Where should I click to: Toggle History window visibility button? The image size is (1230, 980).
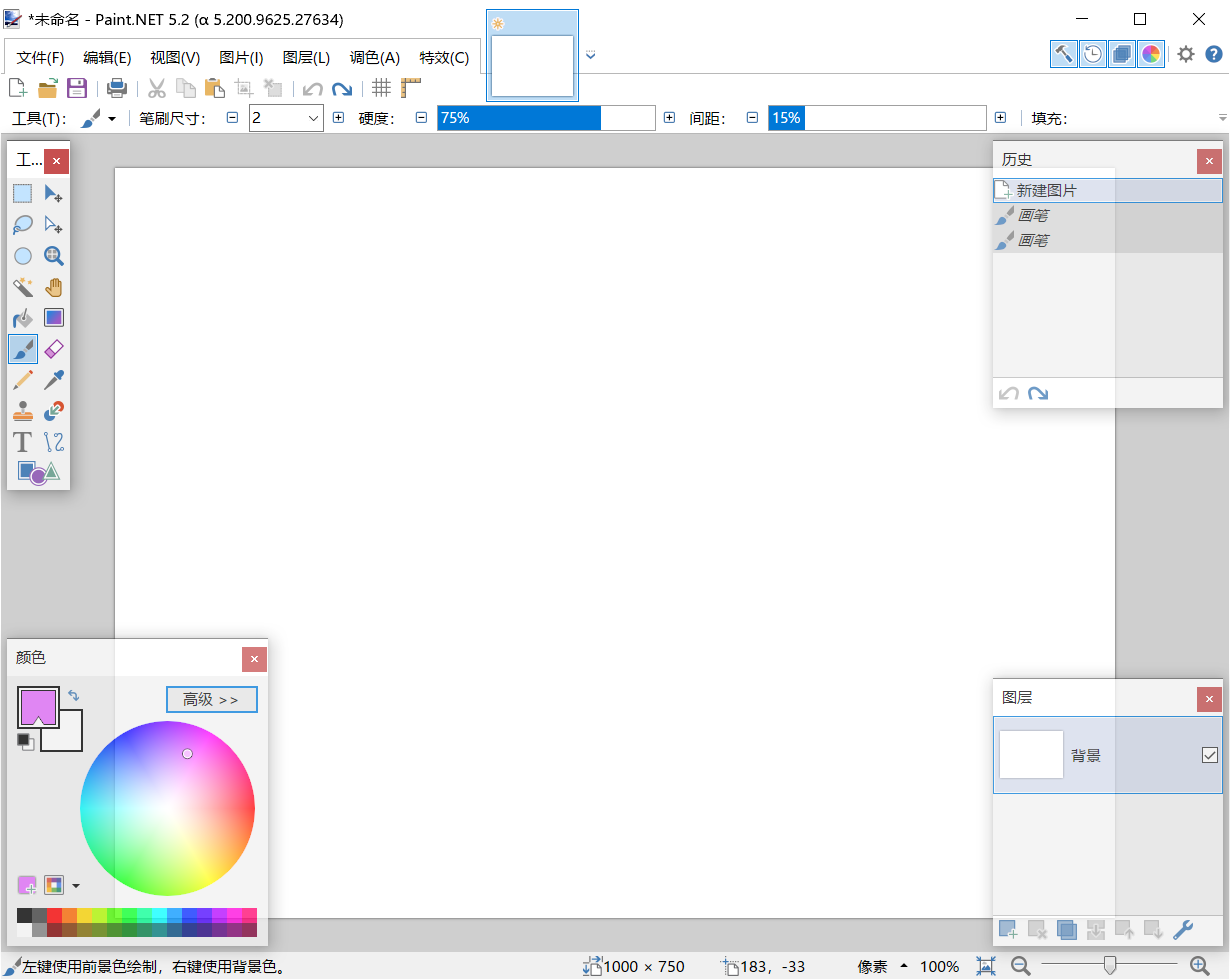click(x=1093, y=54)
